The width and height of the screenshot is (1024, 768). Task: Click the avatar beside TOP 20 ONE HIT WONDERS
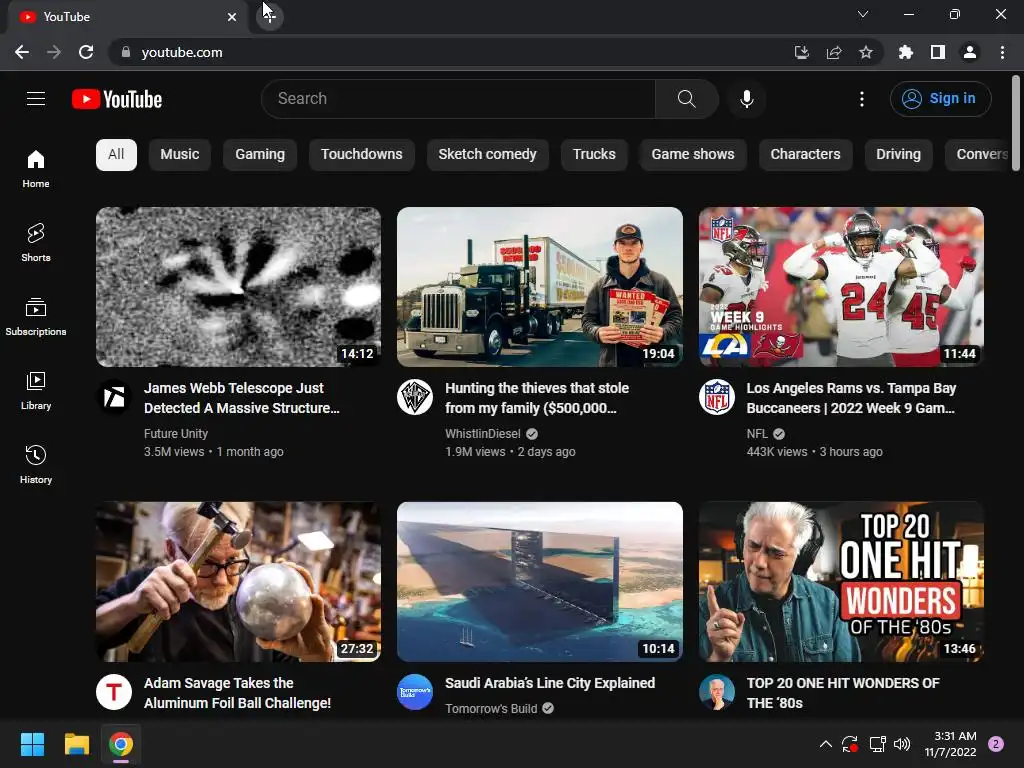pyautogui.click(x=716, y=692)
